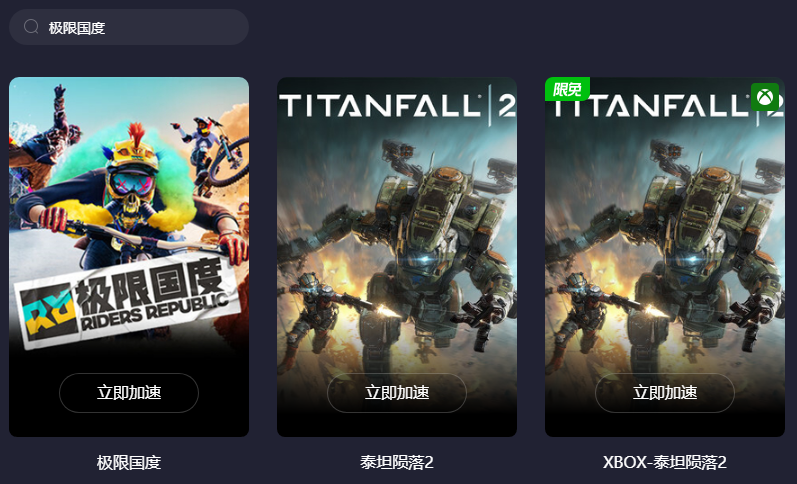Image resolution: width=797 pixels, height=484 pixels.
Task: Click the RIDERS REPUBLIC banner text
Action: tap(154, 311)
